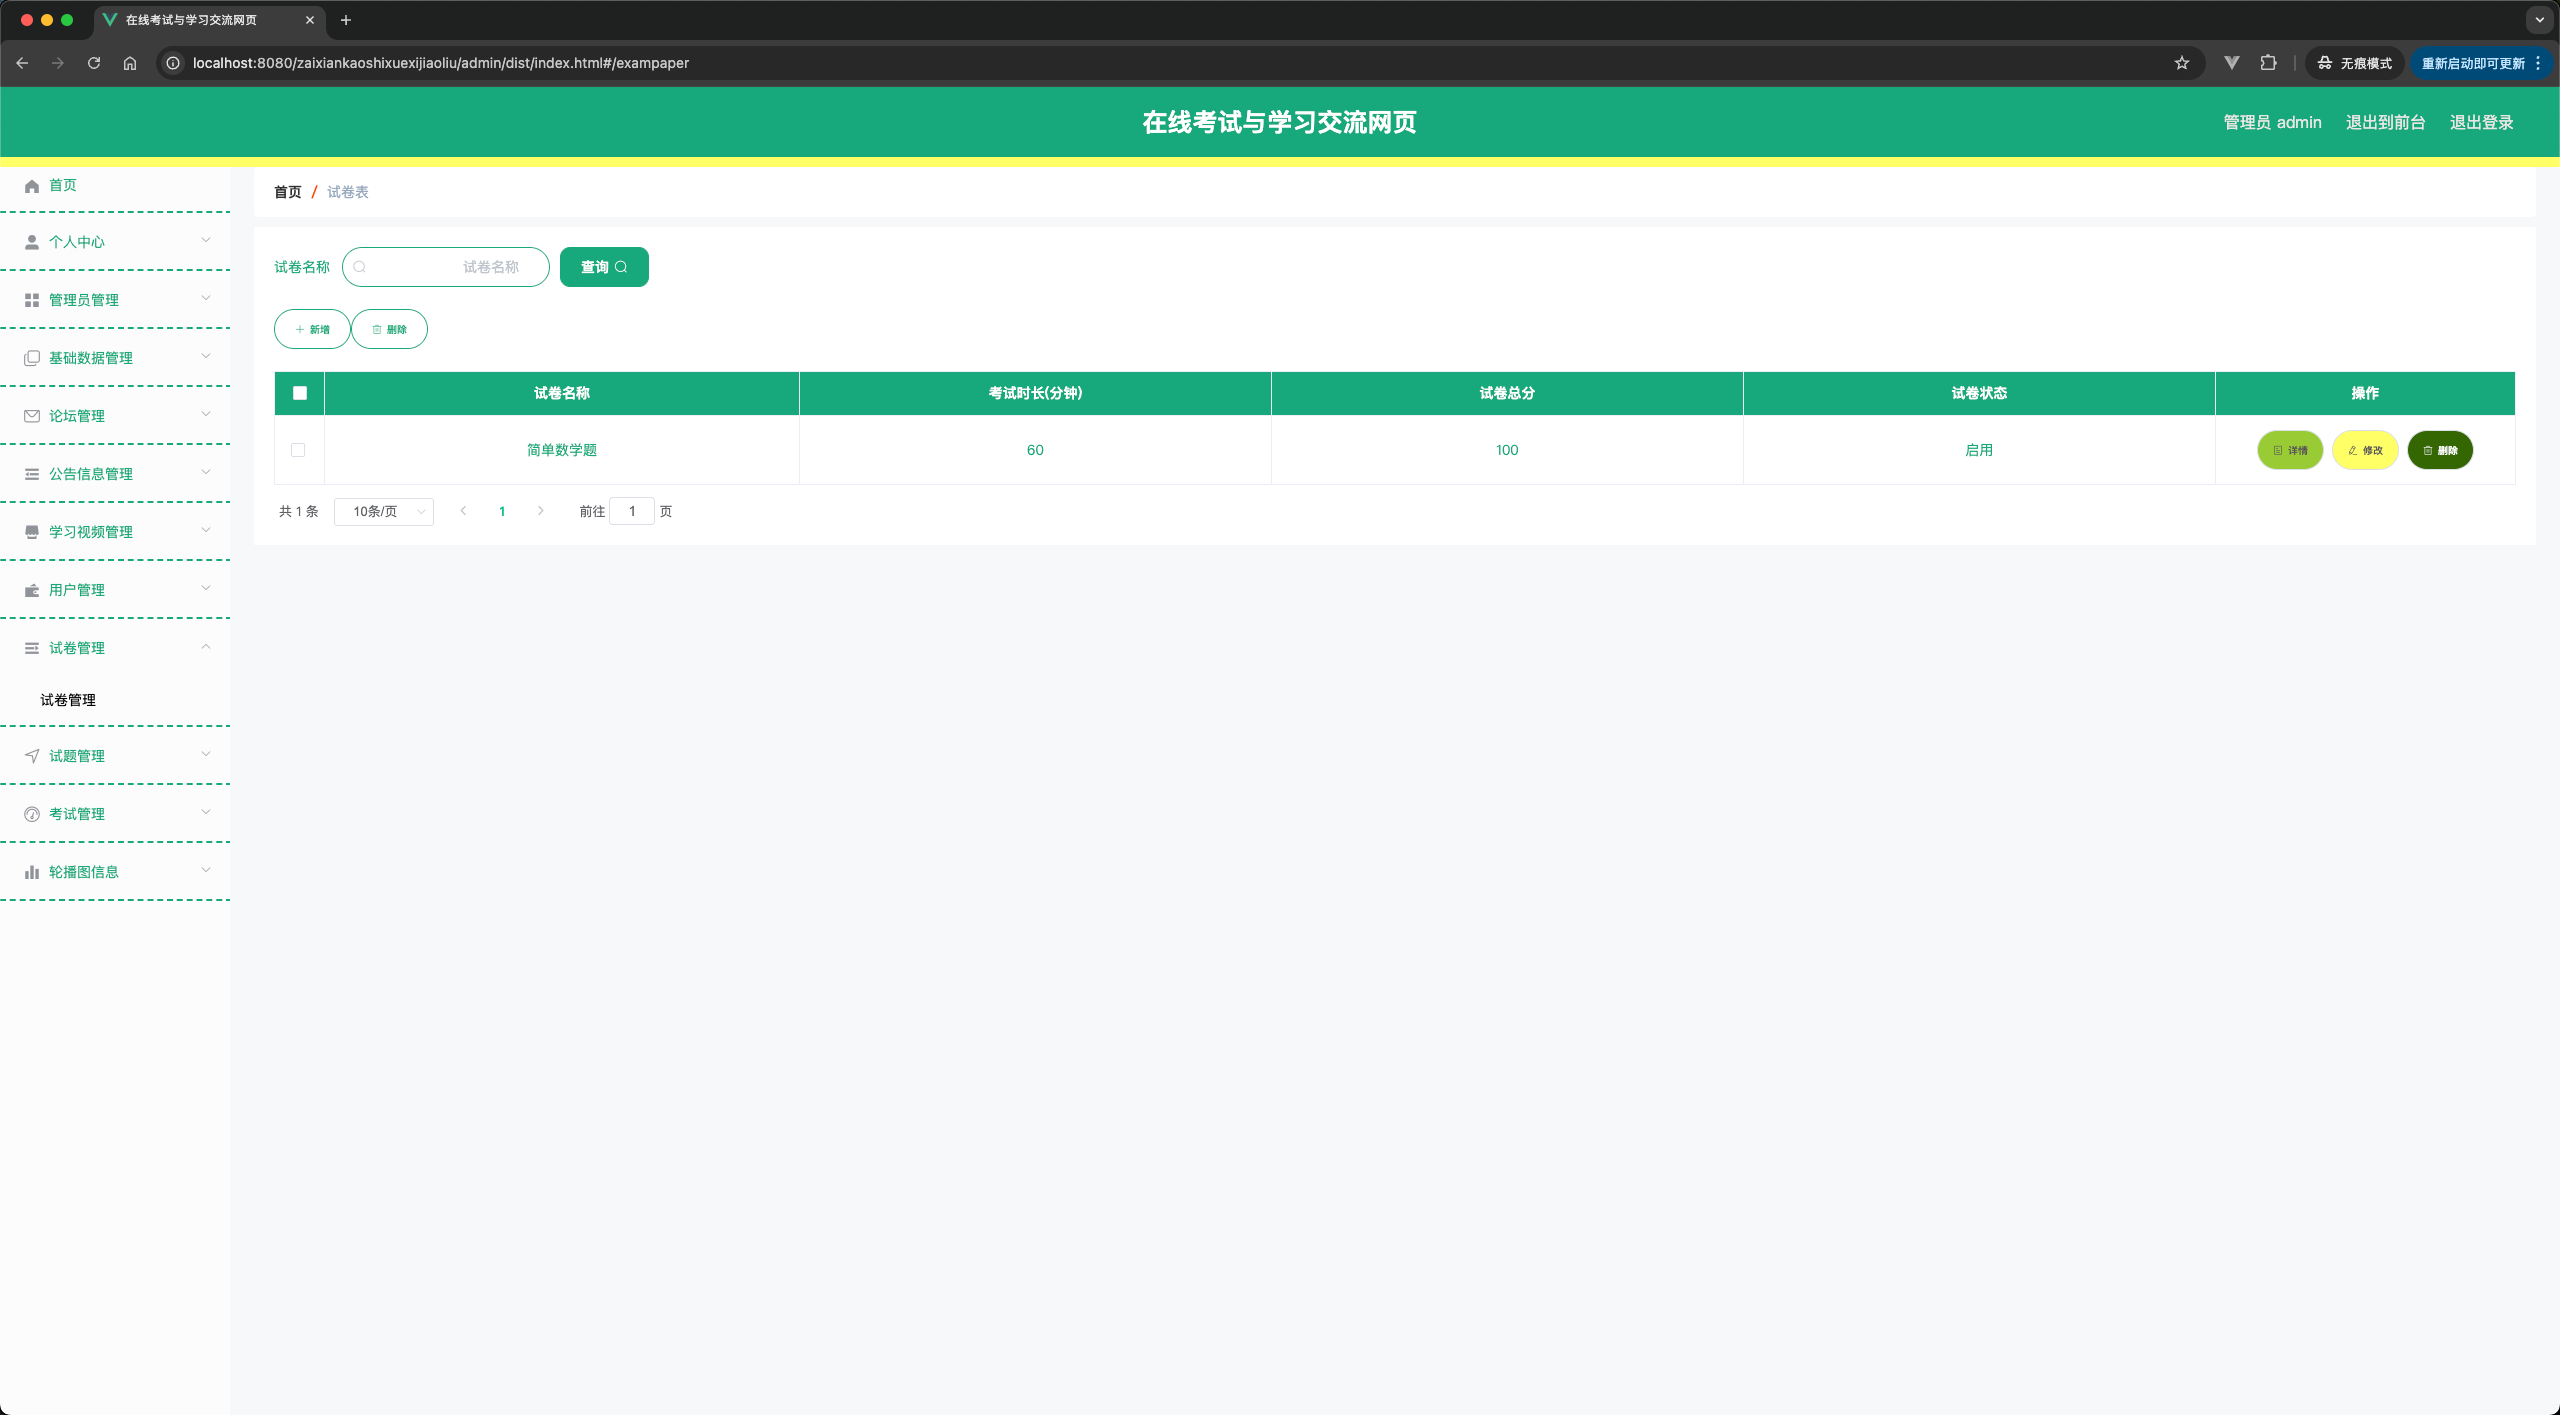Click the site info icon in address bar
The width and height of the screenshot is (2560, 1415).
tap(173, 63)
